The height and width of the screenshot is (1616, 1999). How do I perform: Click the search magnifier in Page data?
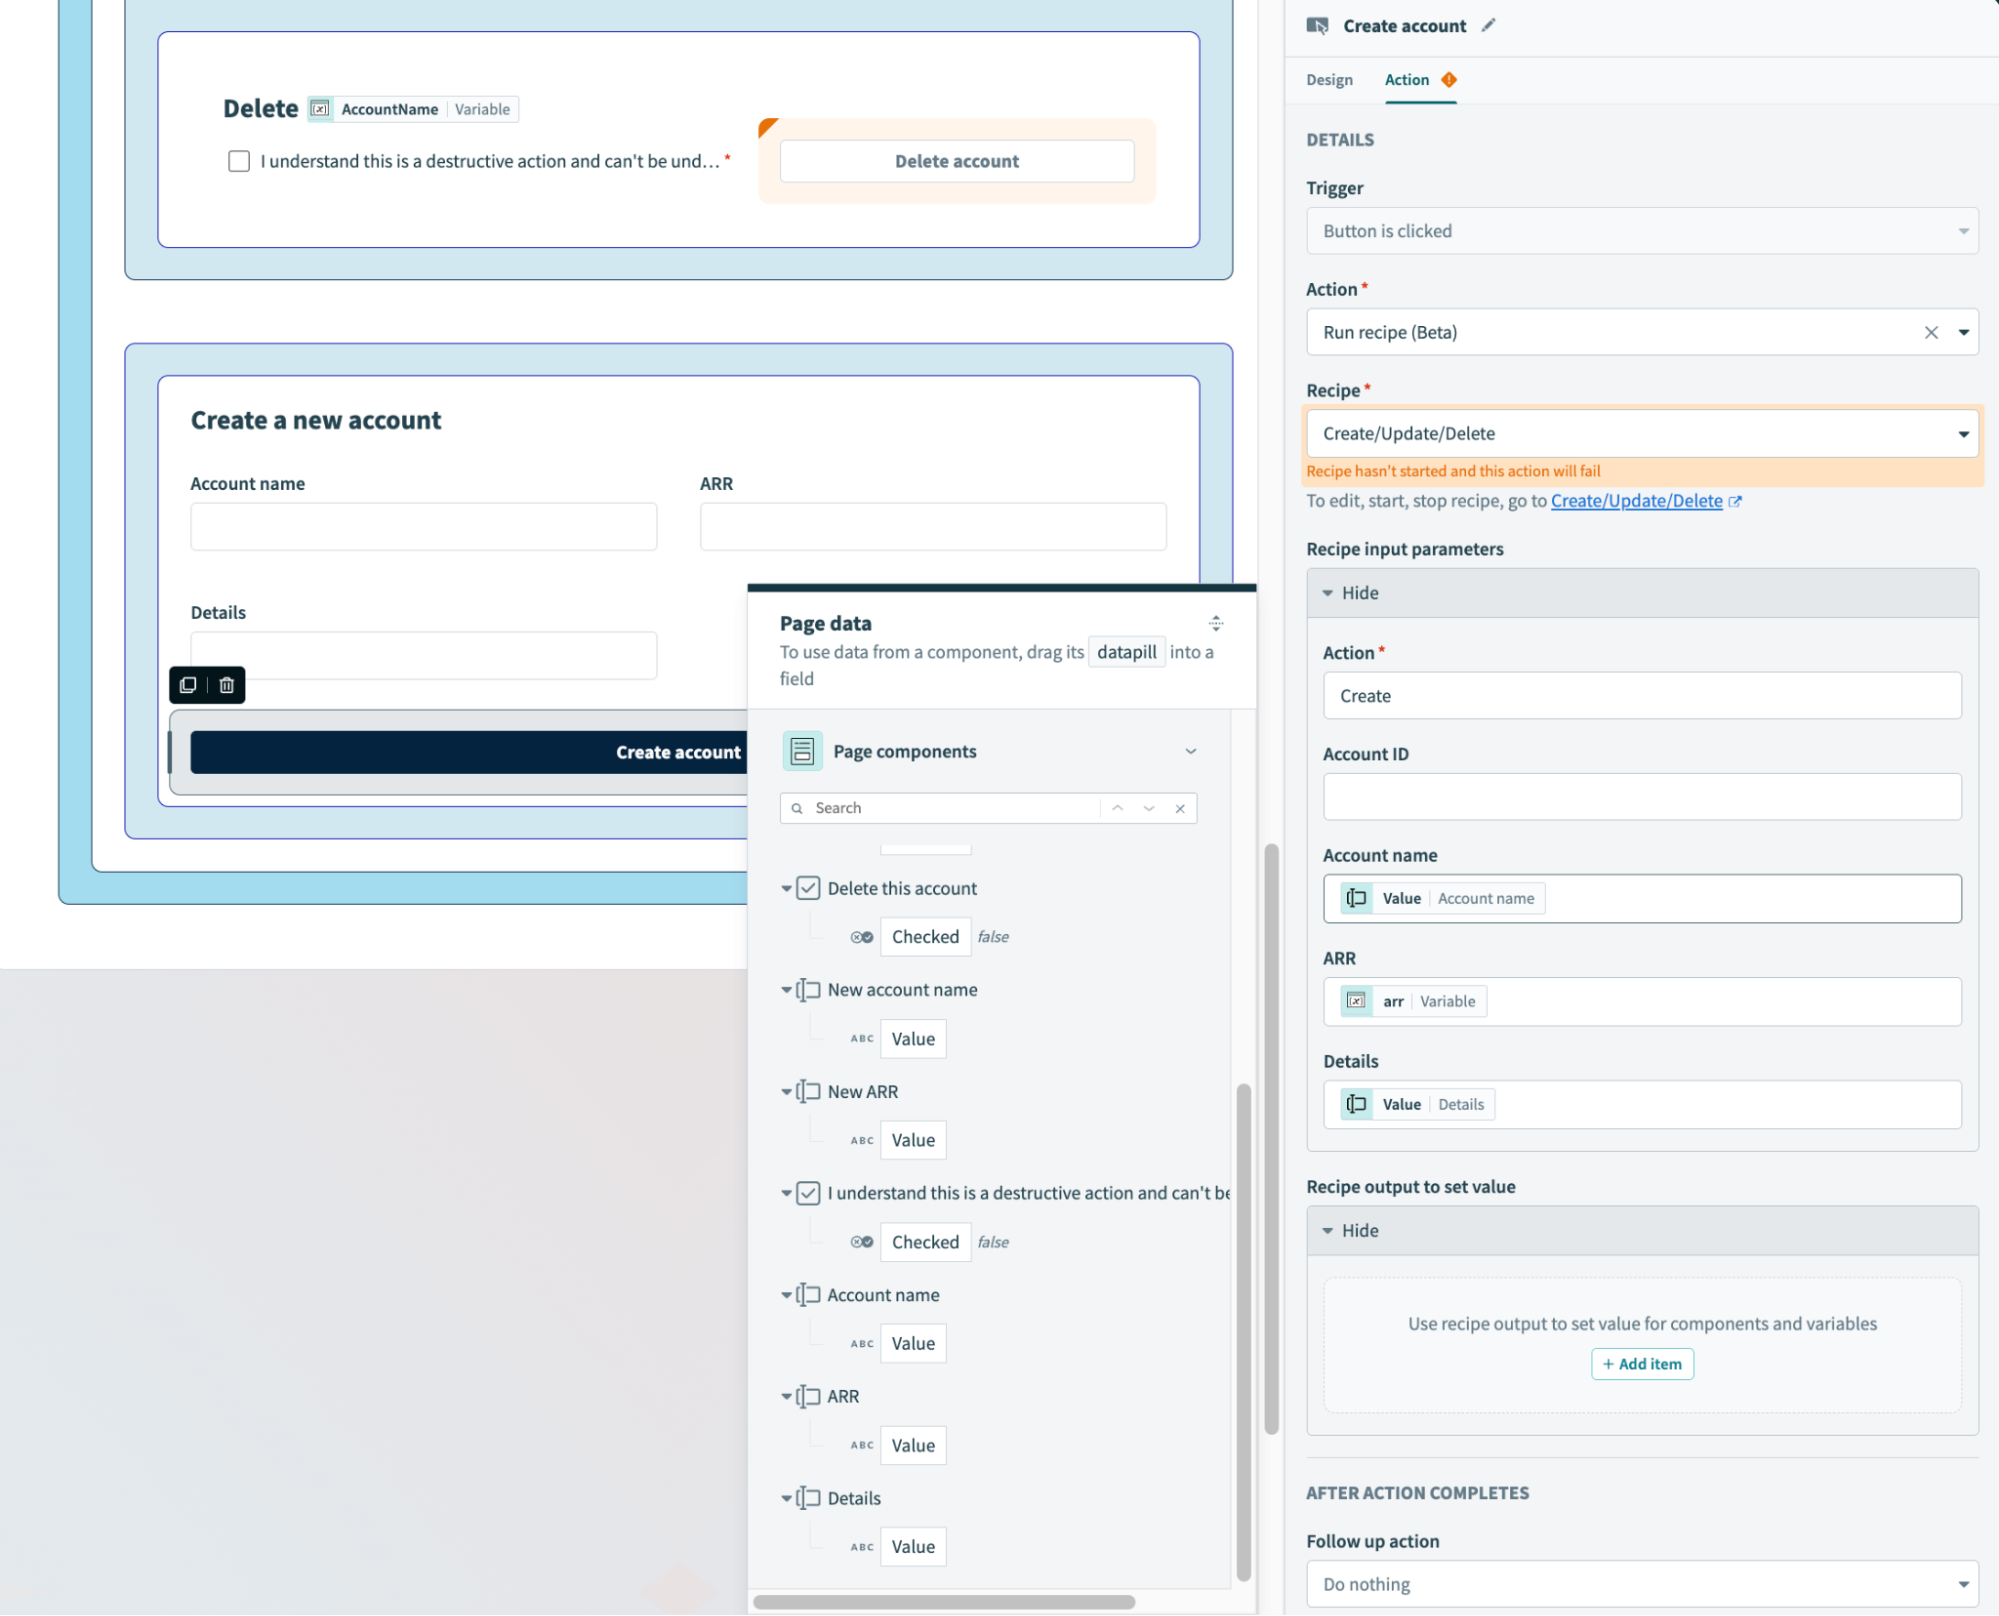click(796, 807)
